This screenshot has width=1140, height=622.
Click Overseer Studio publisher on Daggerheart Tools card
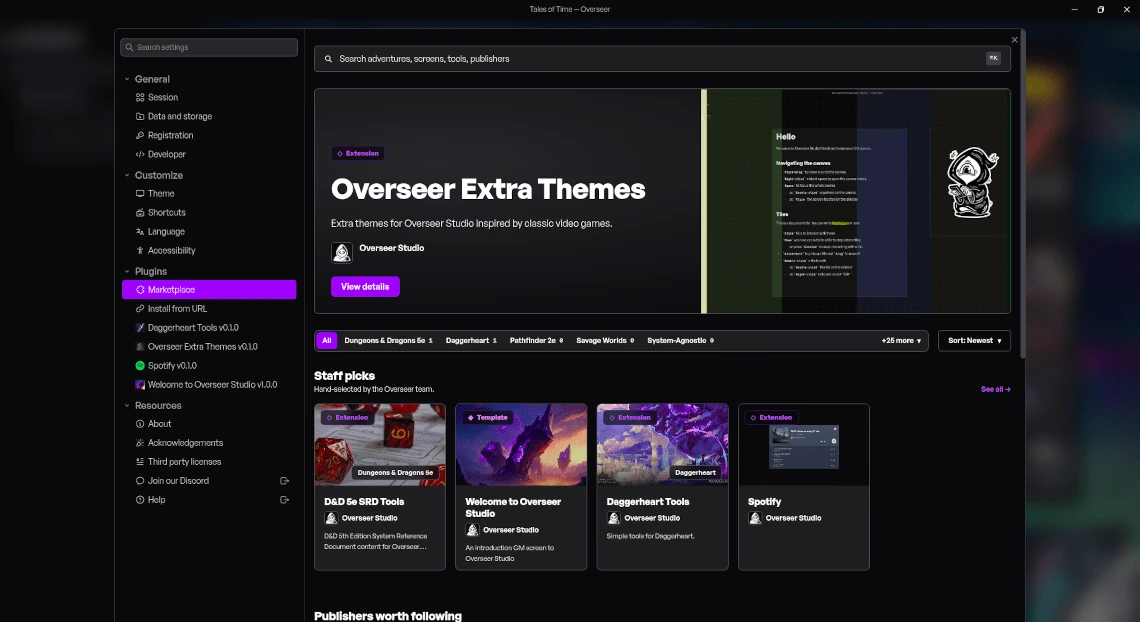click(652, 518)
